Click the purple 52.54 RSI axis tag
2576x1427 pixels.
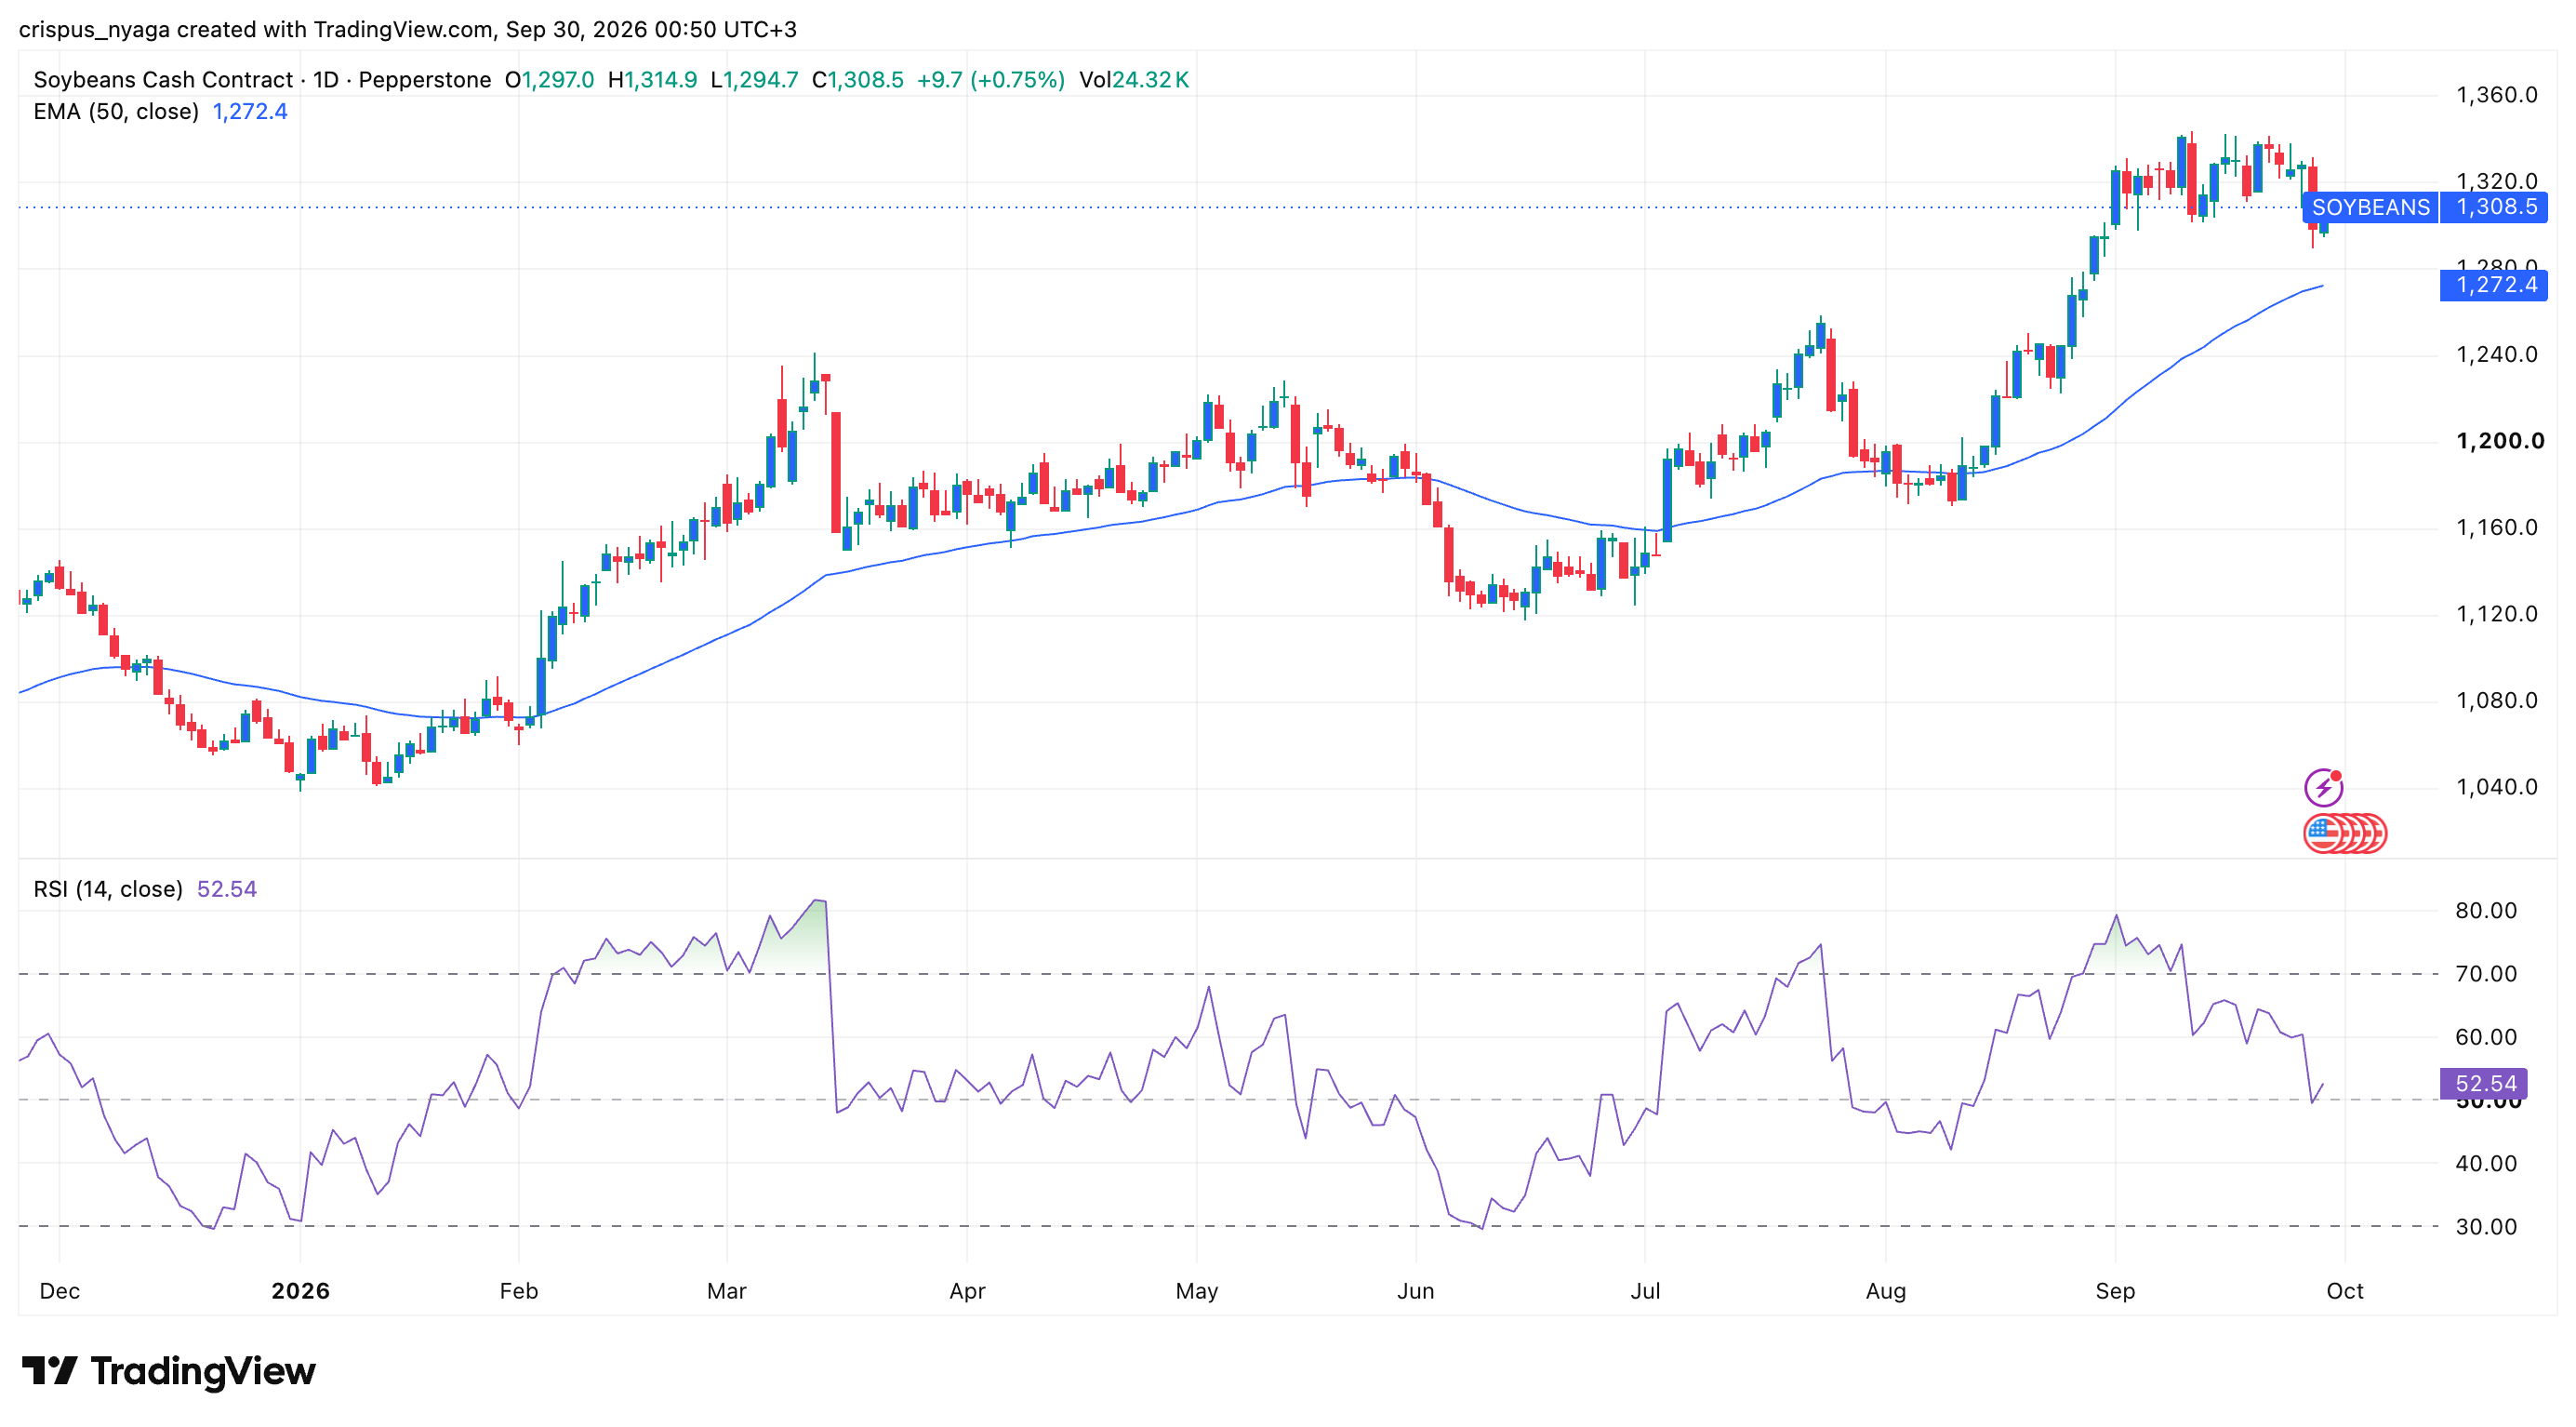pos(2485,1084)
